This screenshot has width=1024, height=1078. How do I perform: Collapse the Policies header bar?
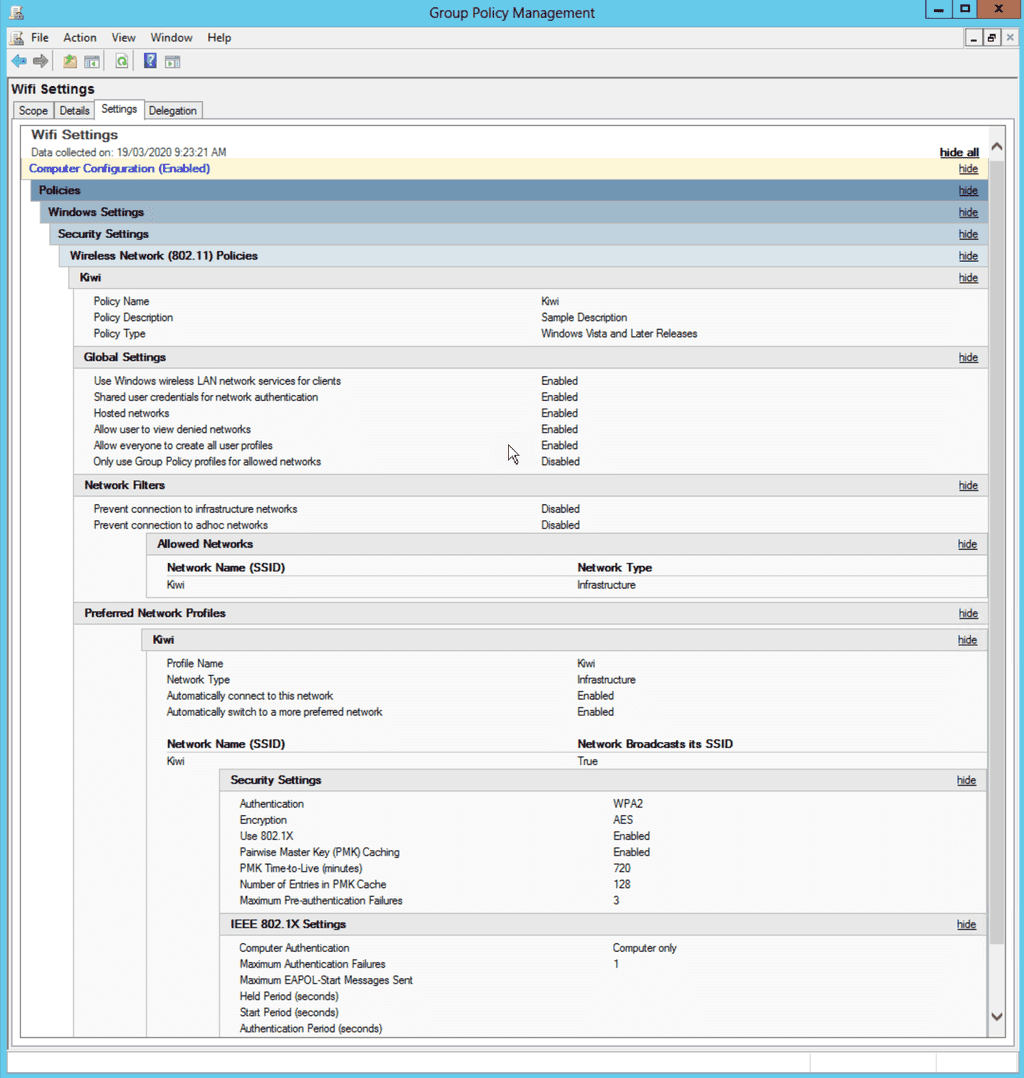(509, 190)
